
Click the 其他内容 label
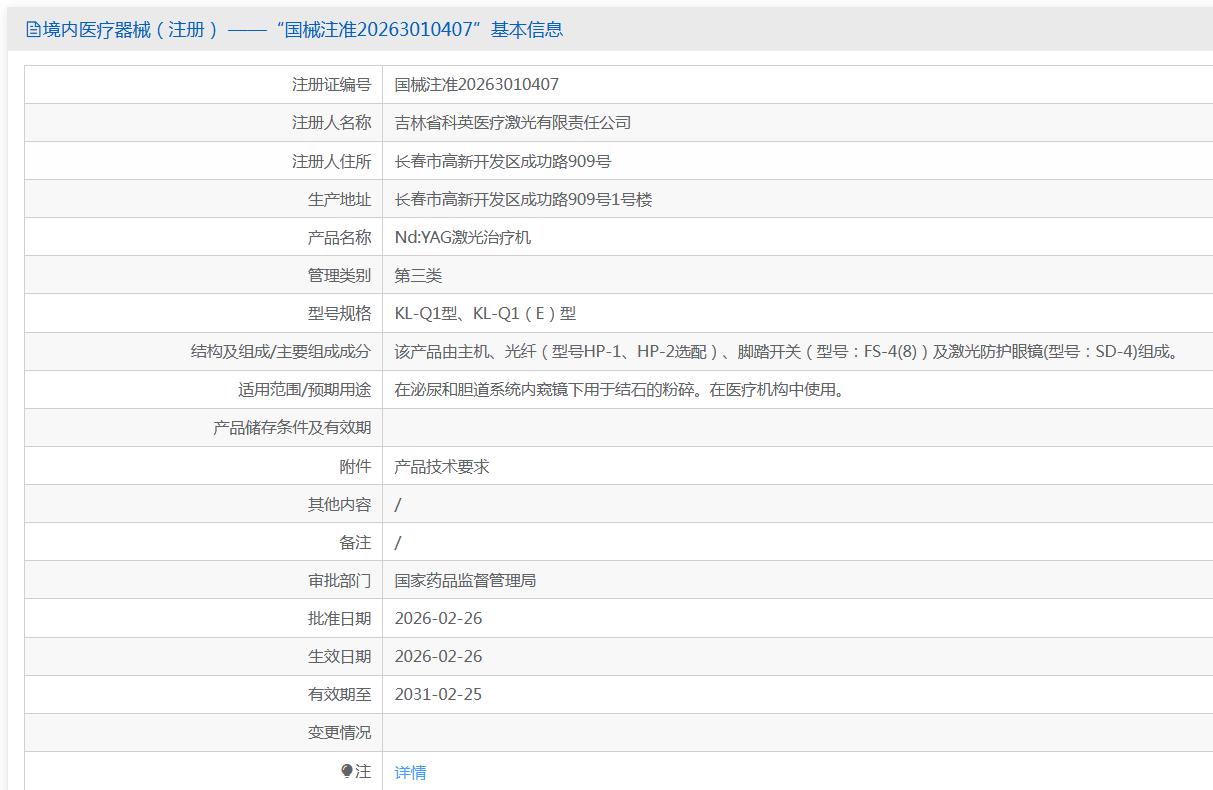[x=339, y=504]
